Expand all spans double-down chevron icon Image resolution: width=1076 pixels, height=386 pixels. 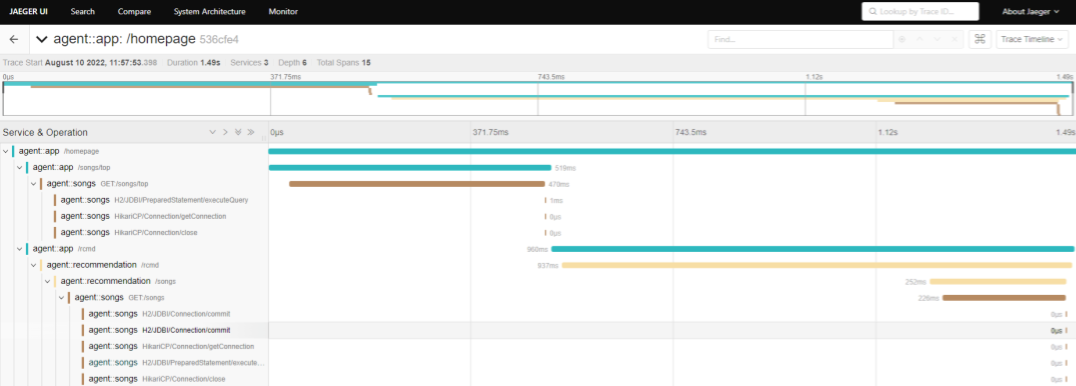pos(238,132)
